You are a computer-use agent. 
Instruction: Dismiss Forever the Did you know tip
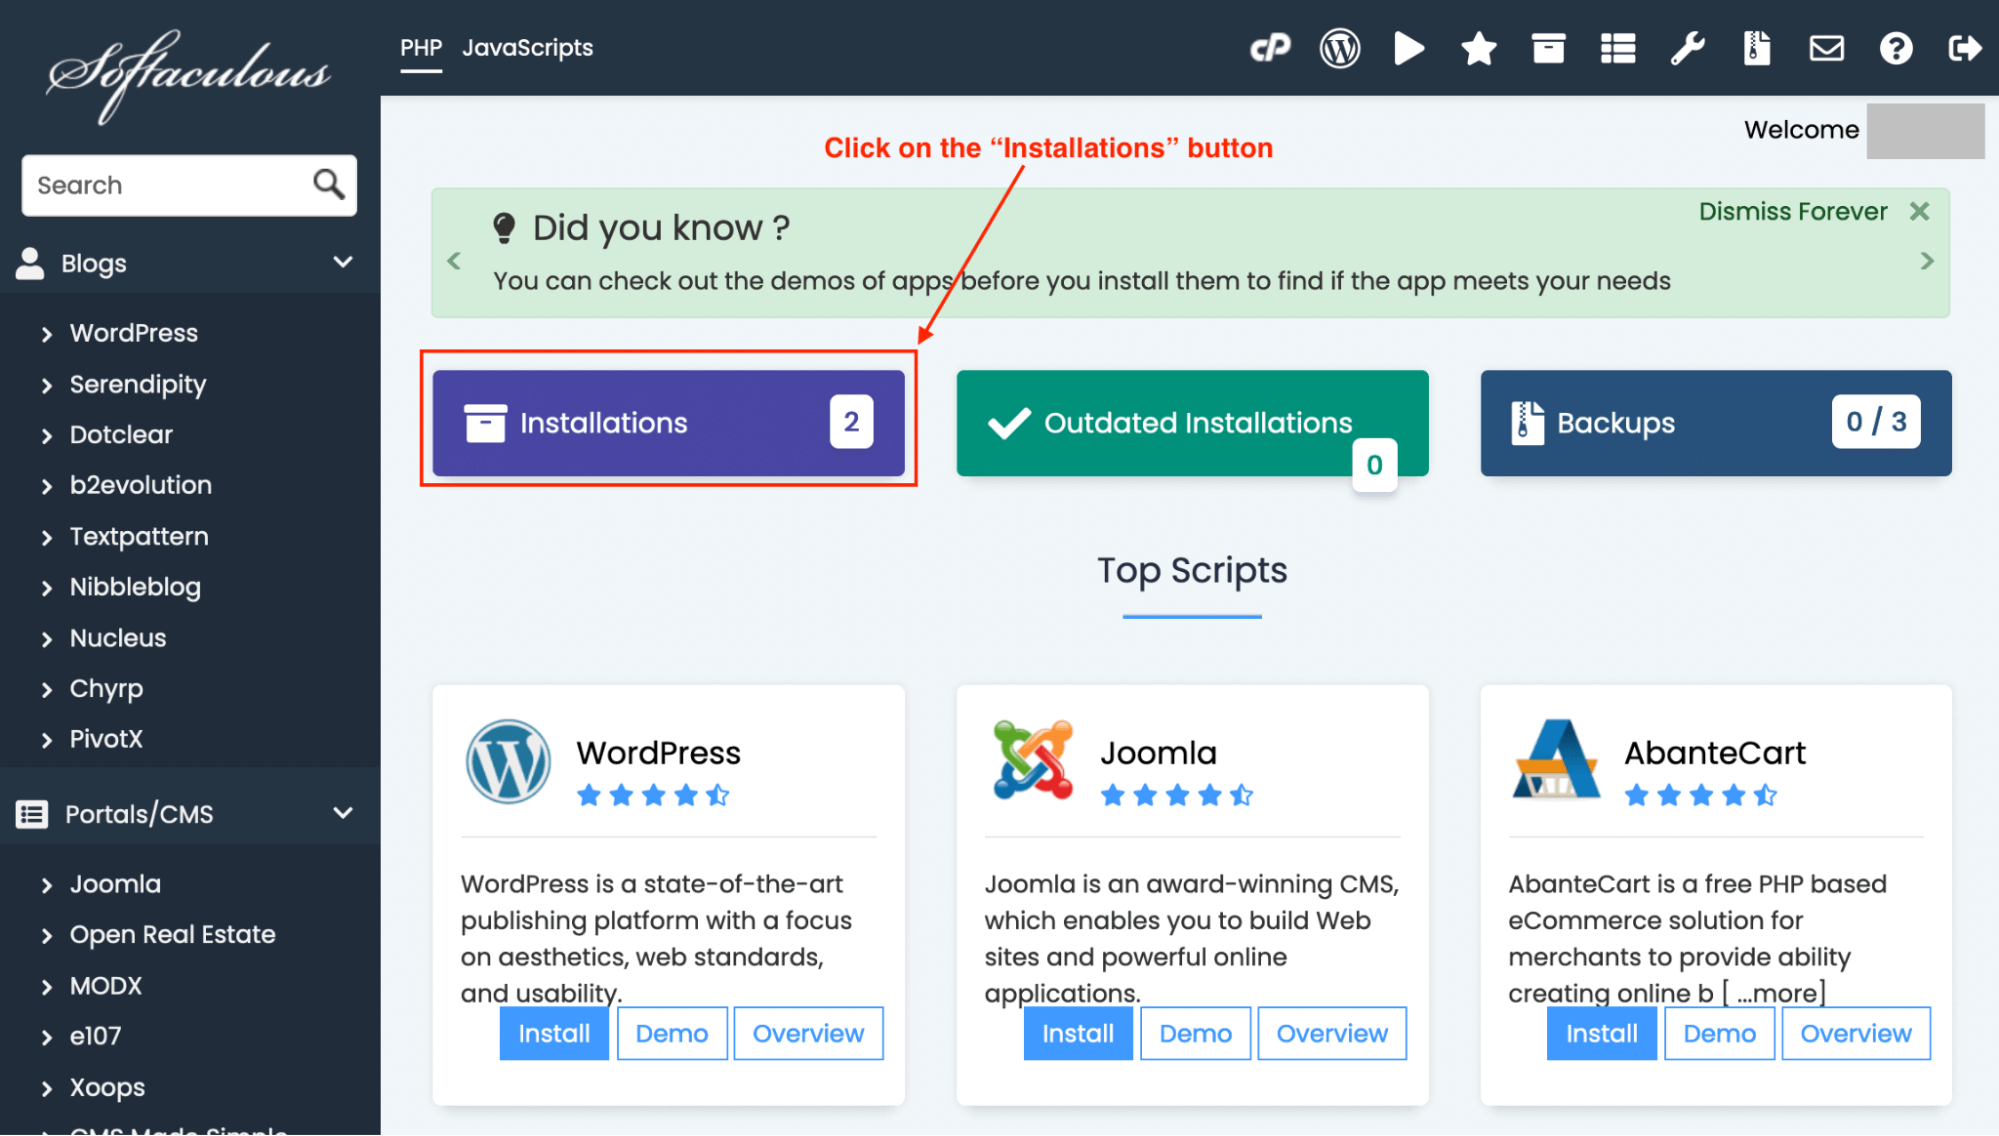[1793, 211]
